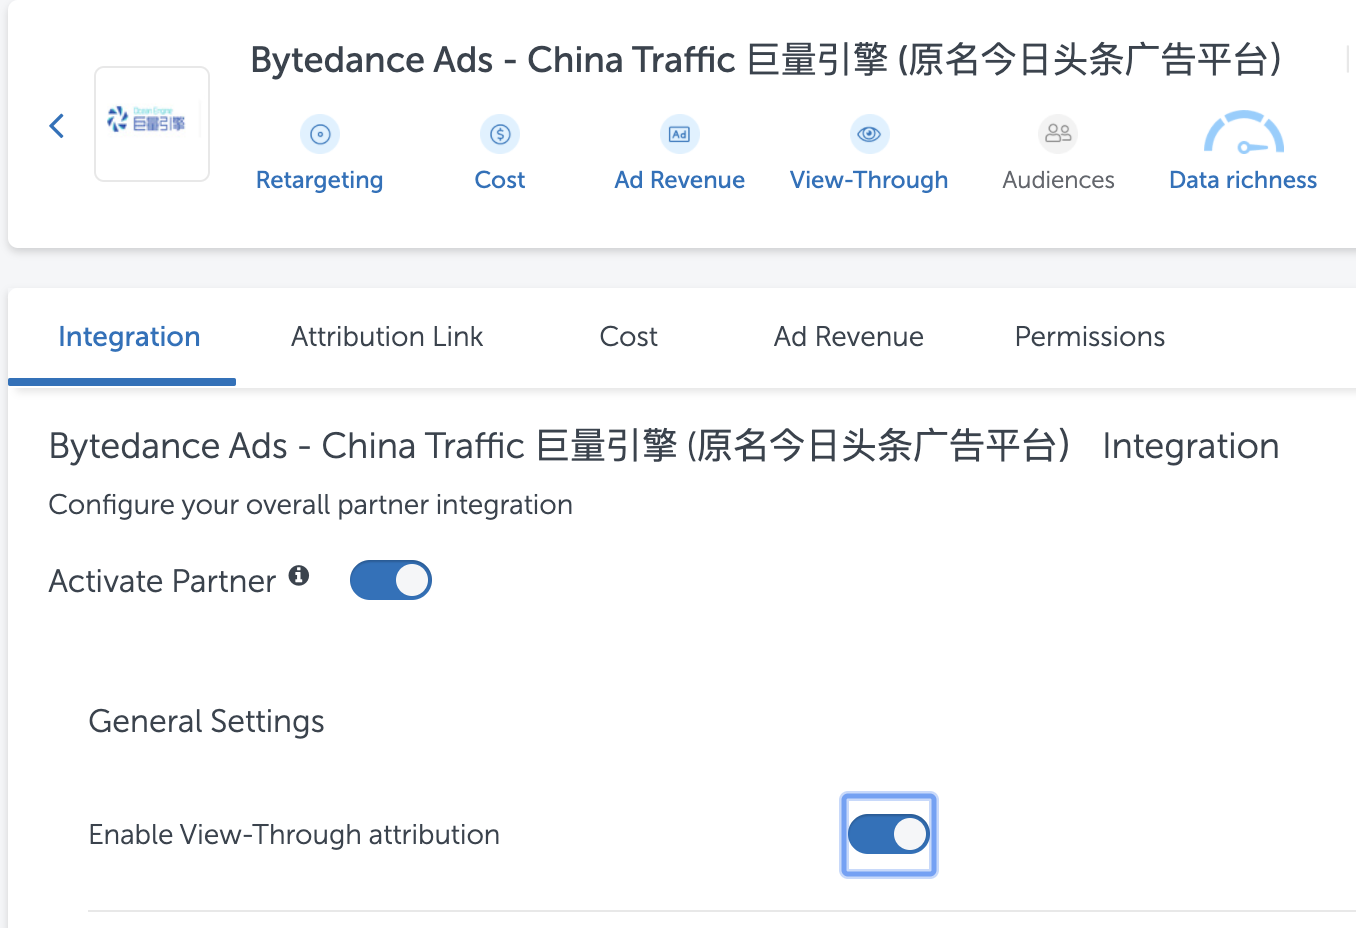Click the Data richness gauge icon

point(1243,133)
